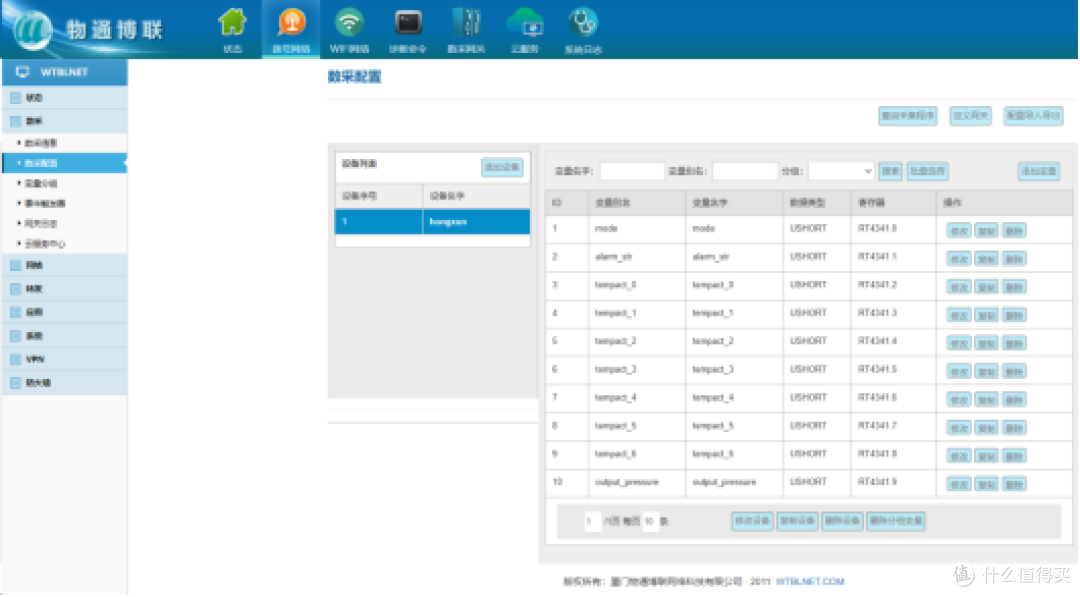Screen dimensions: 1080x597
Task: Open the cloud service monitor icon
Action: coord(525,23)
